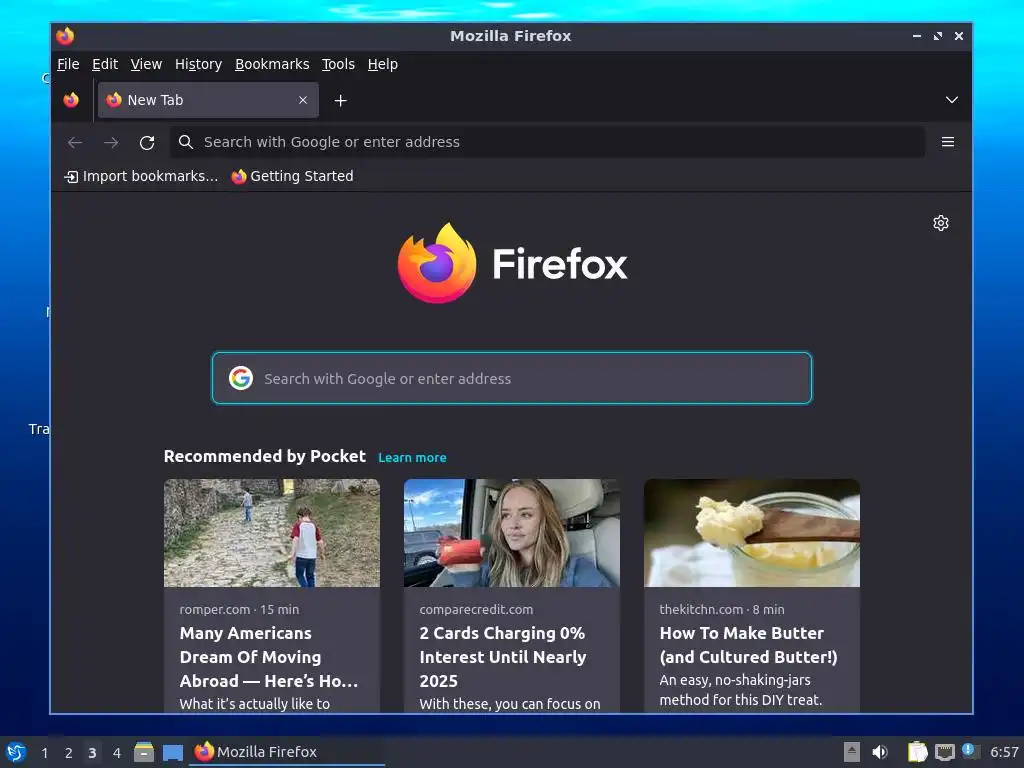The height and width of the screenshot is (768, 1024).
Task: Click the address bar search field
Action: pos(547,142)
